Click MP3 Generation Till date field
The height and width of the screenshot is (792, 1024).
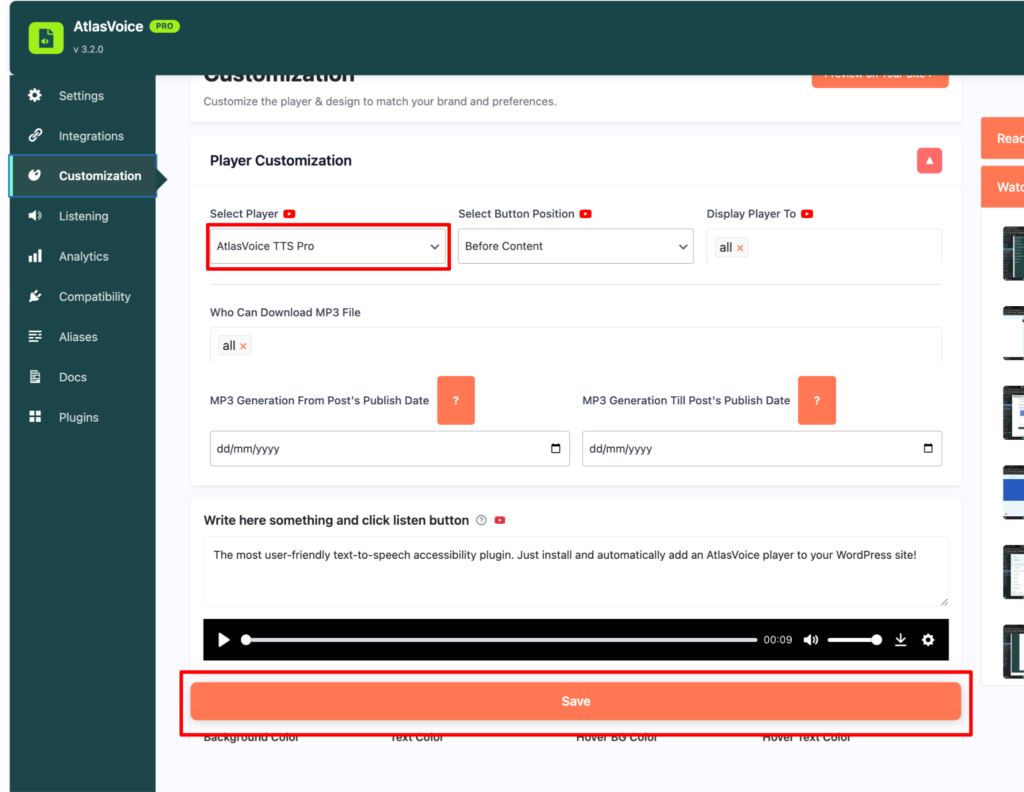pos(761,449)
